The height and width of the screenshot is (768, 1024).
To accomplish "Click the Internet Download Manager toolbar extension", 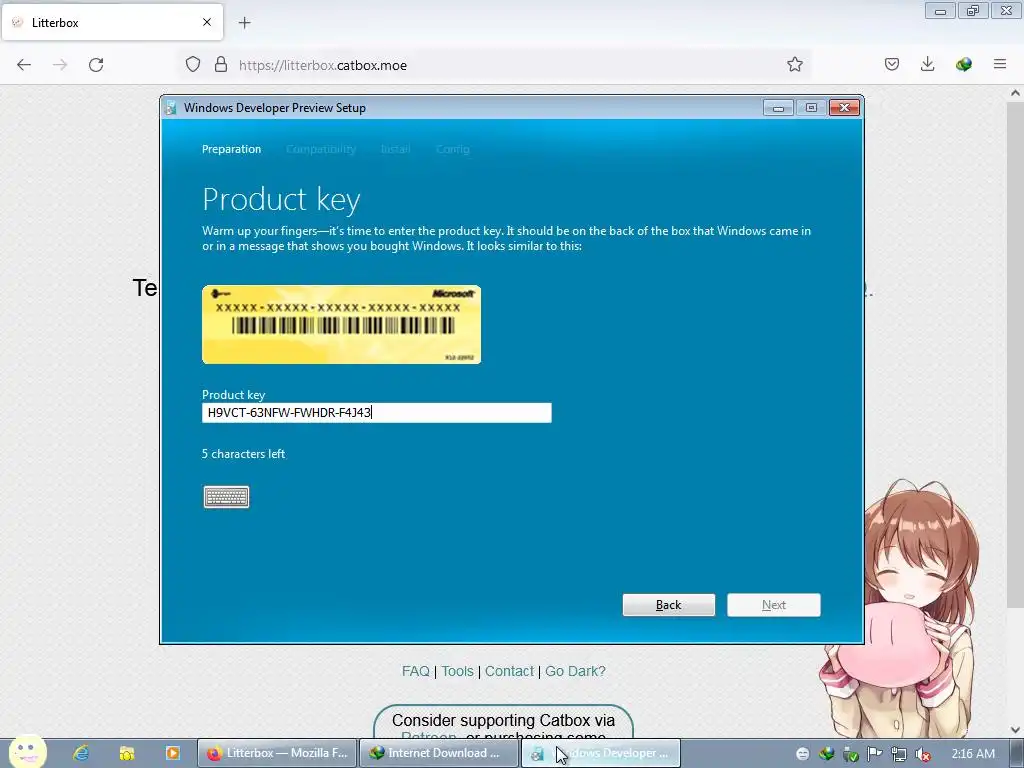I will [x=964, y=65].
